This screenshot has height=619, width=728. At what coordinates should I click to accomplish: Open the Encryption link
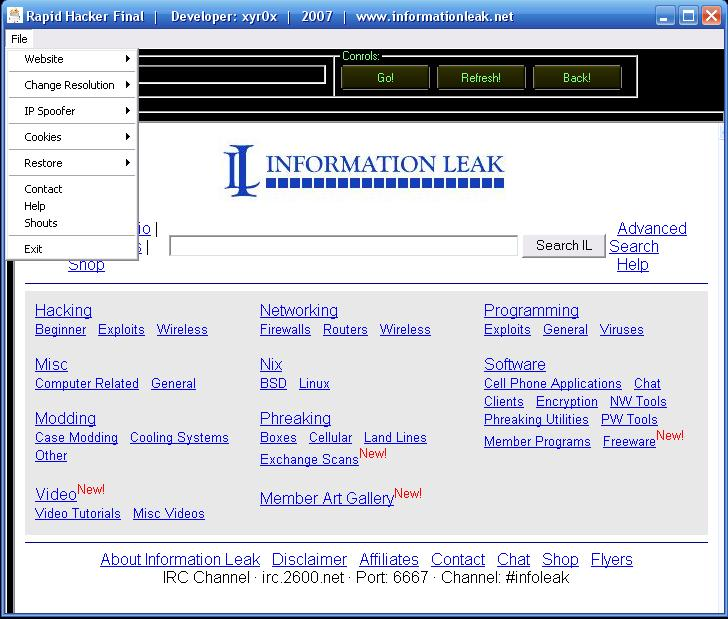pyautogui.click(x=566, y=402)
